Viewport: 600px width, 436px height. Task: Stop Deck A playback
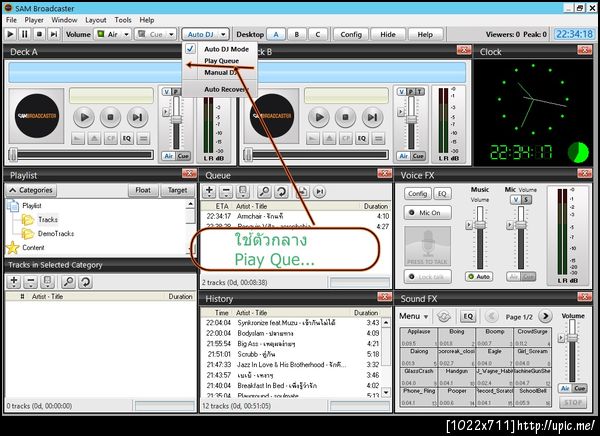pyautogui.click(x=110, y=117)
